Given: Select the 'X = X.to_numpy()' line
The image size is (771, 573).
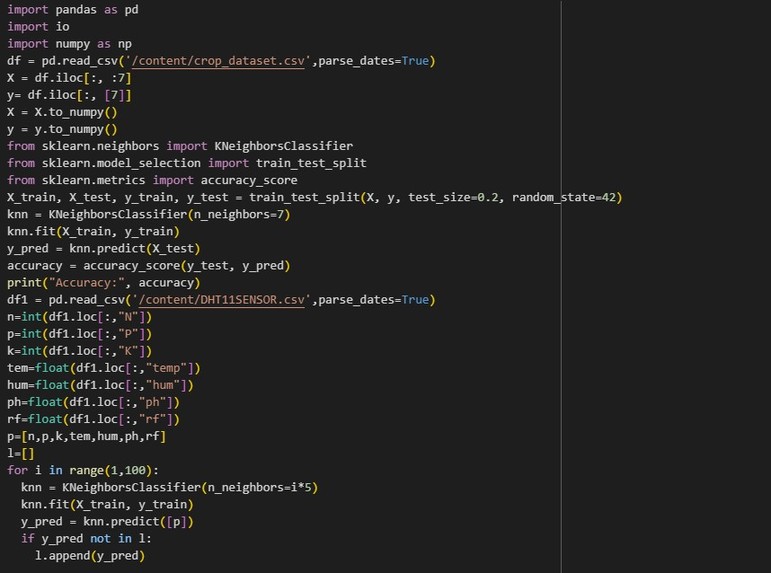Looking at the screenshot, I should (x=62, y=112).
